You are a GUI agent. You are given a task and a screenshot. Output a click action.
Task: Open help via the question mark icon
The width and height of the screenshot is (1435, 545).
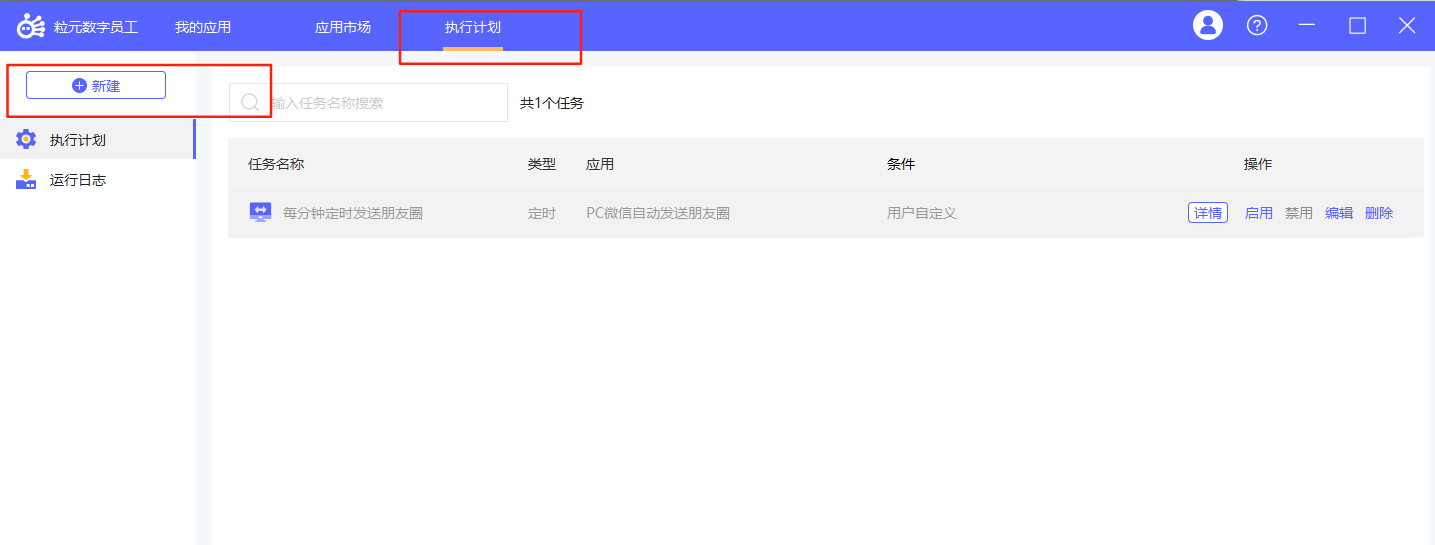(1257, 26)
